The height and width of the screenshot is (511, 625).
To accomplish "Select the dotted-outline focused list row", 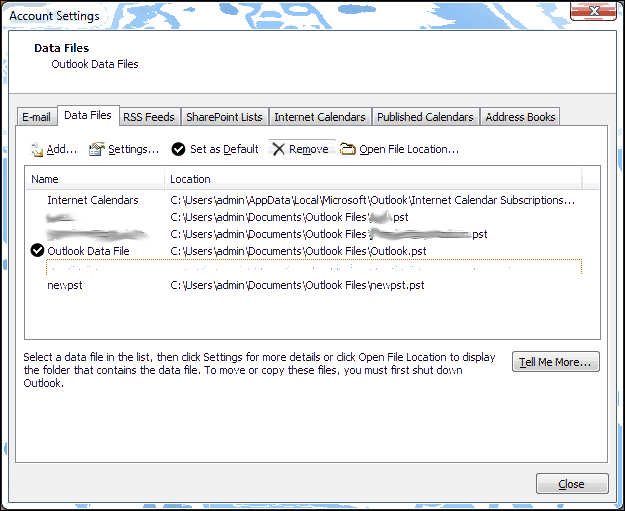I will click(x=314, y=267).
